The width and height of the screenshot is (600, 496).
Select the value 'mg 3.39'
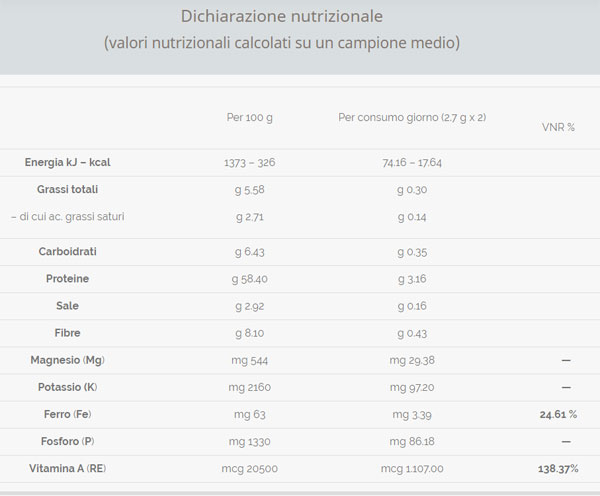pyautogui.click(x=412, y=415)
